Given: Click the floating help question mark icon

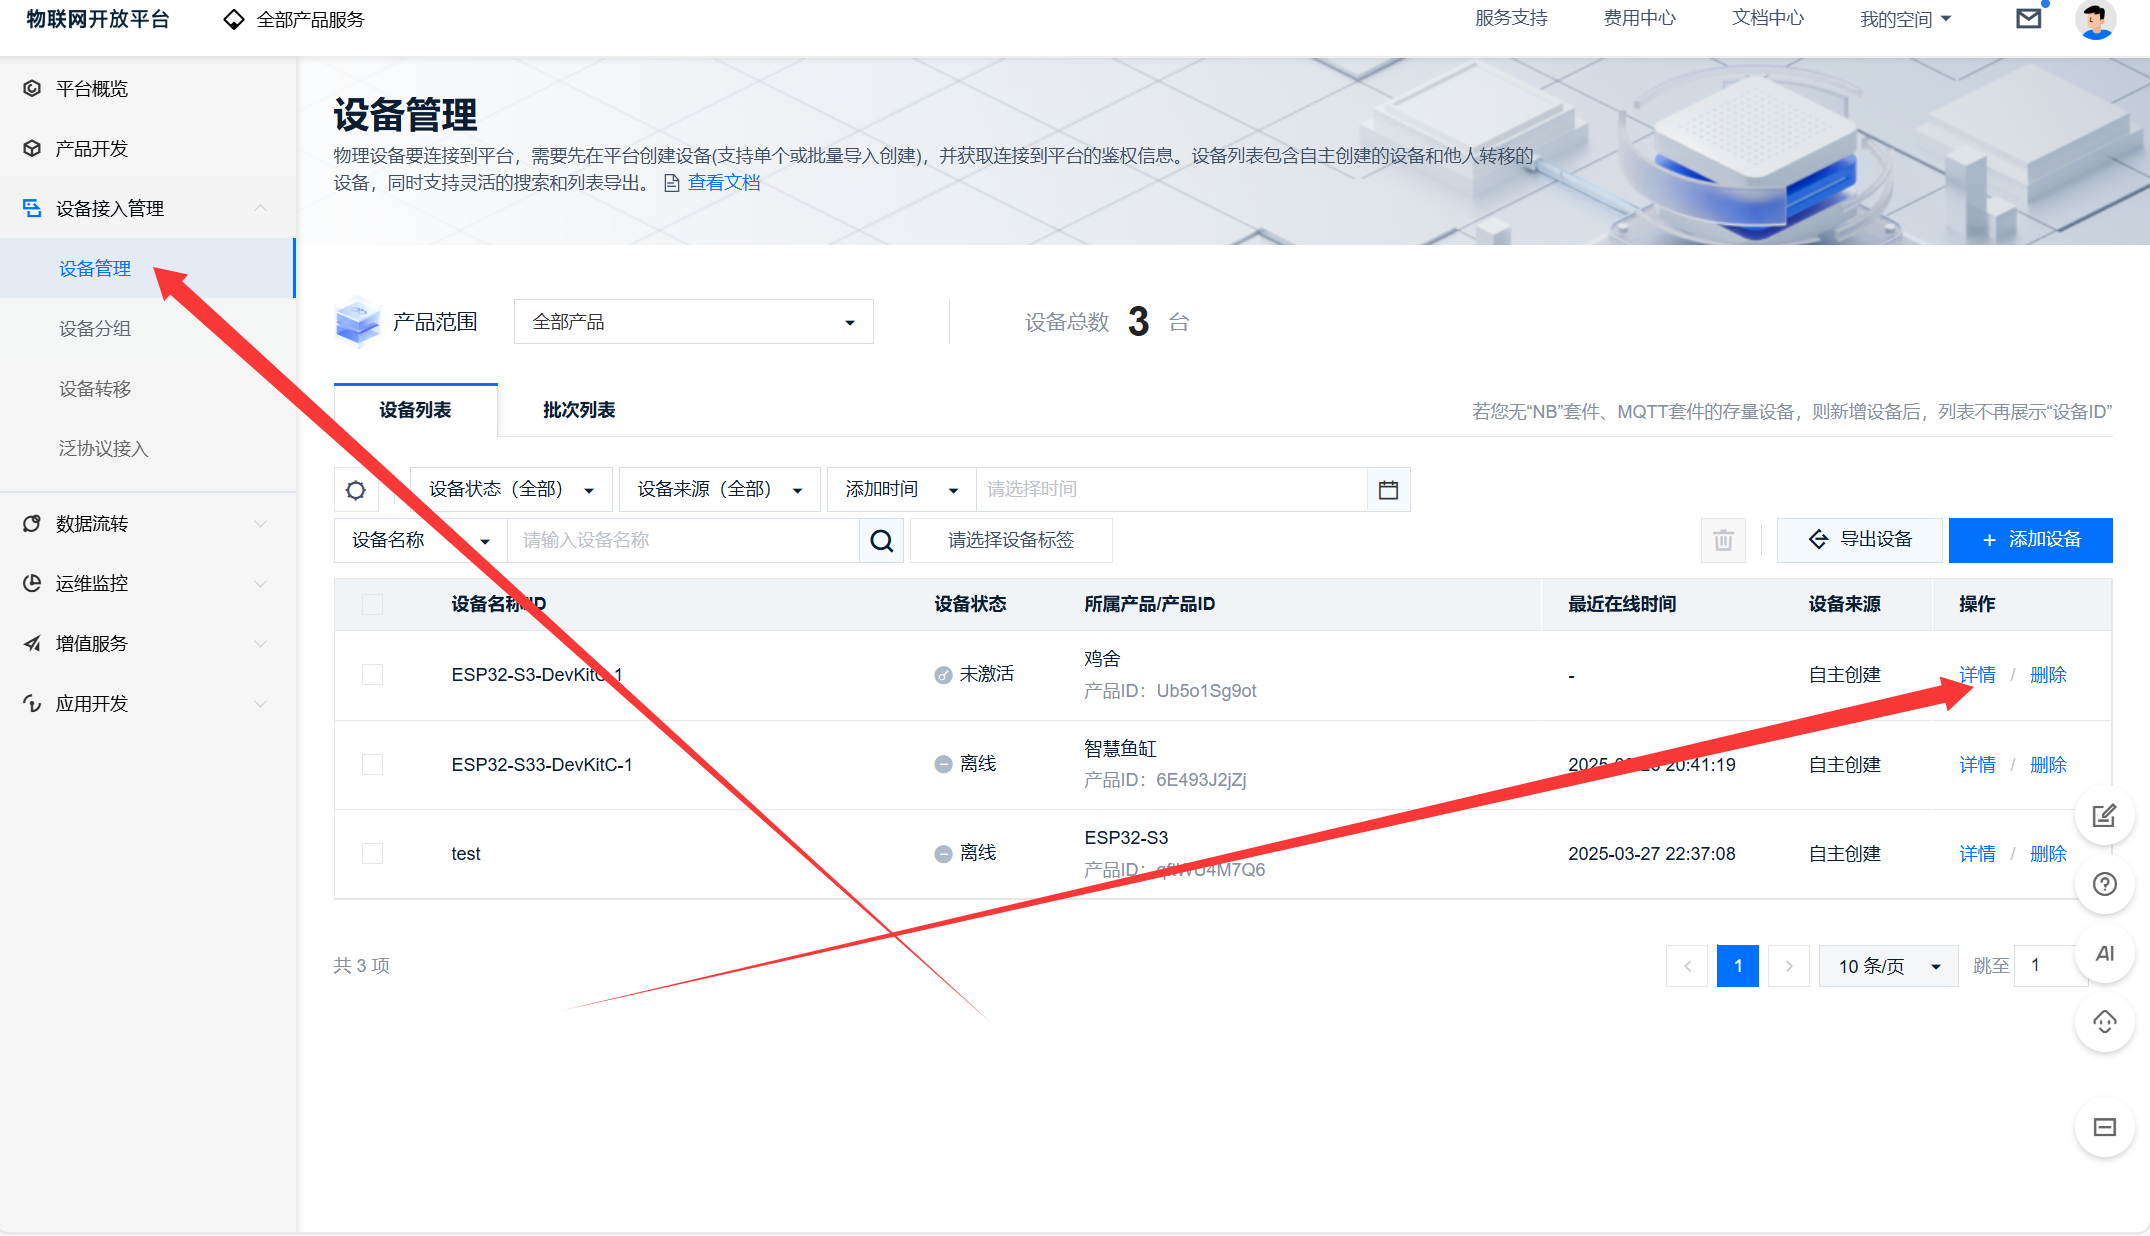Looking at the screenshot, I should pyautogui.click(x=2104, y=885).
